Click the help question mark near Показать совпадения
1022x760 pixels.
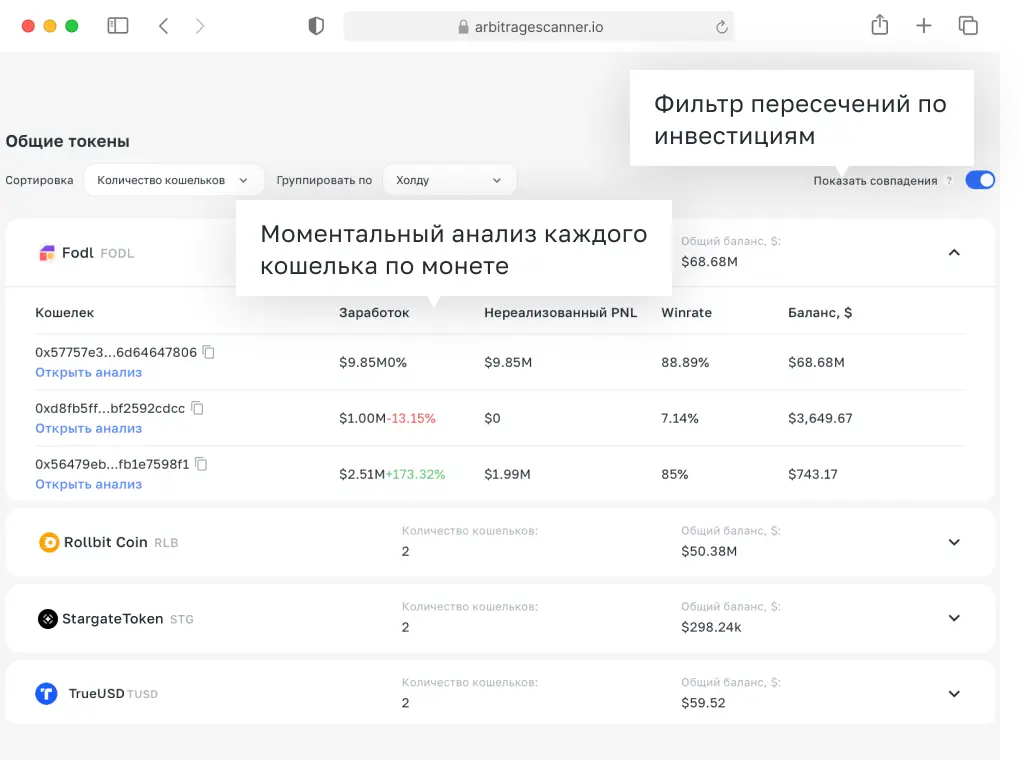coord(949,181)
